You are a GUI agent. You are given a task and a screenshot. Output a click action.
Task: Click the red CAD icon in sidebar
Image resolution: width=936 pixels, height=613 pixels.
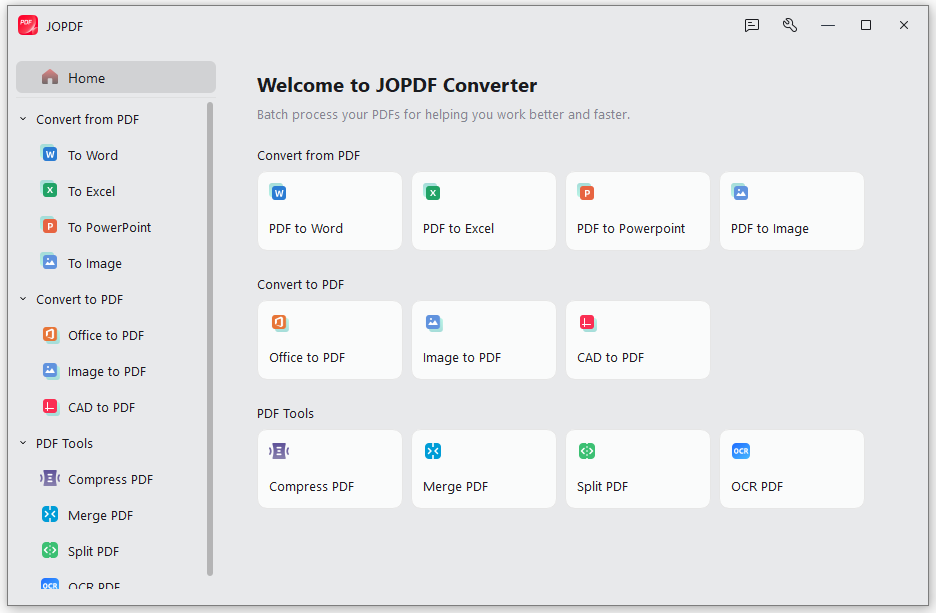(50, 406)
